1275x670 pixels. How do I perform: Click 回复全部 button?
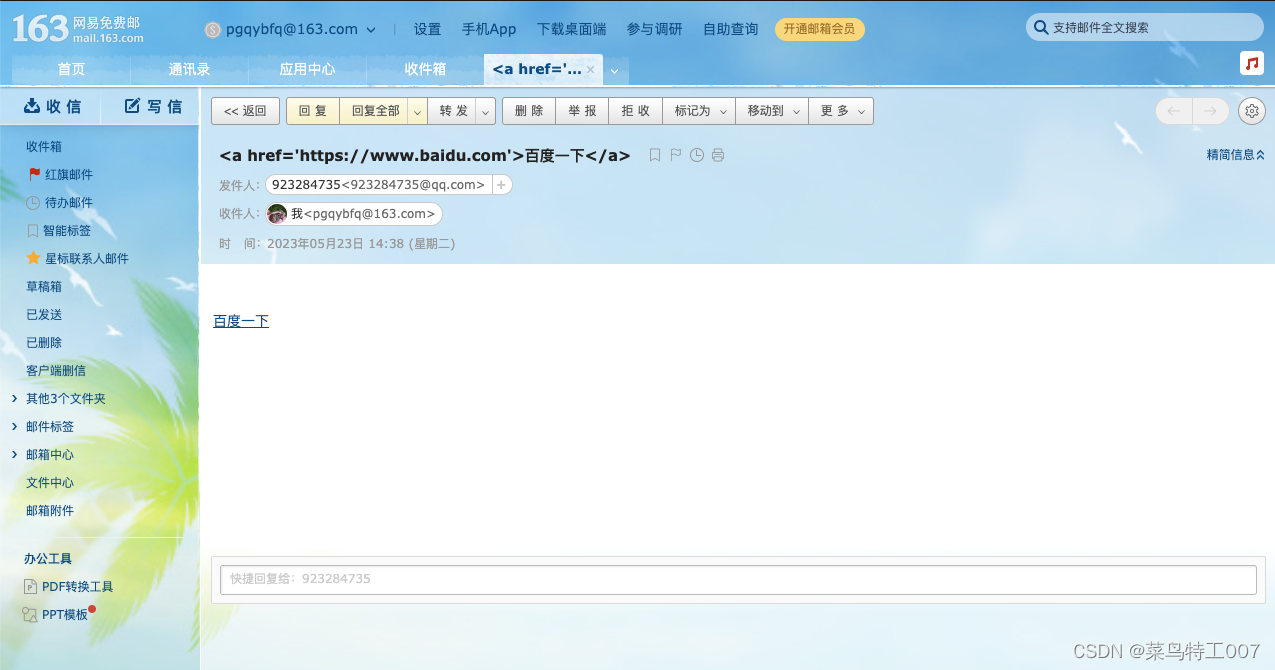pos(375,111)
